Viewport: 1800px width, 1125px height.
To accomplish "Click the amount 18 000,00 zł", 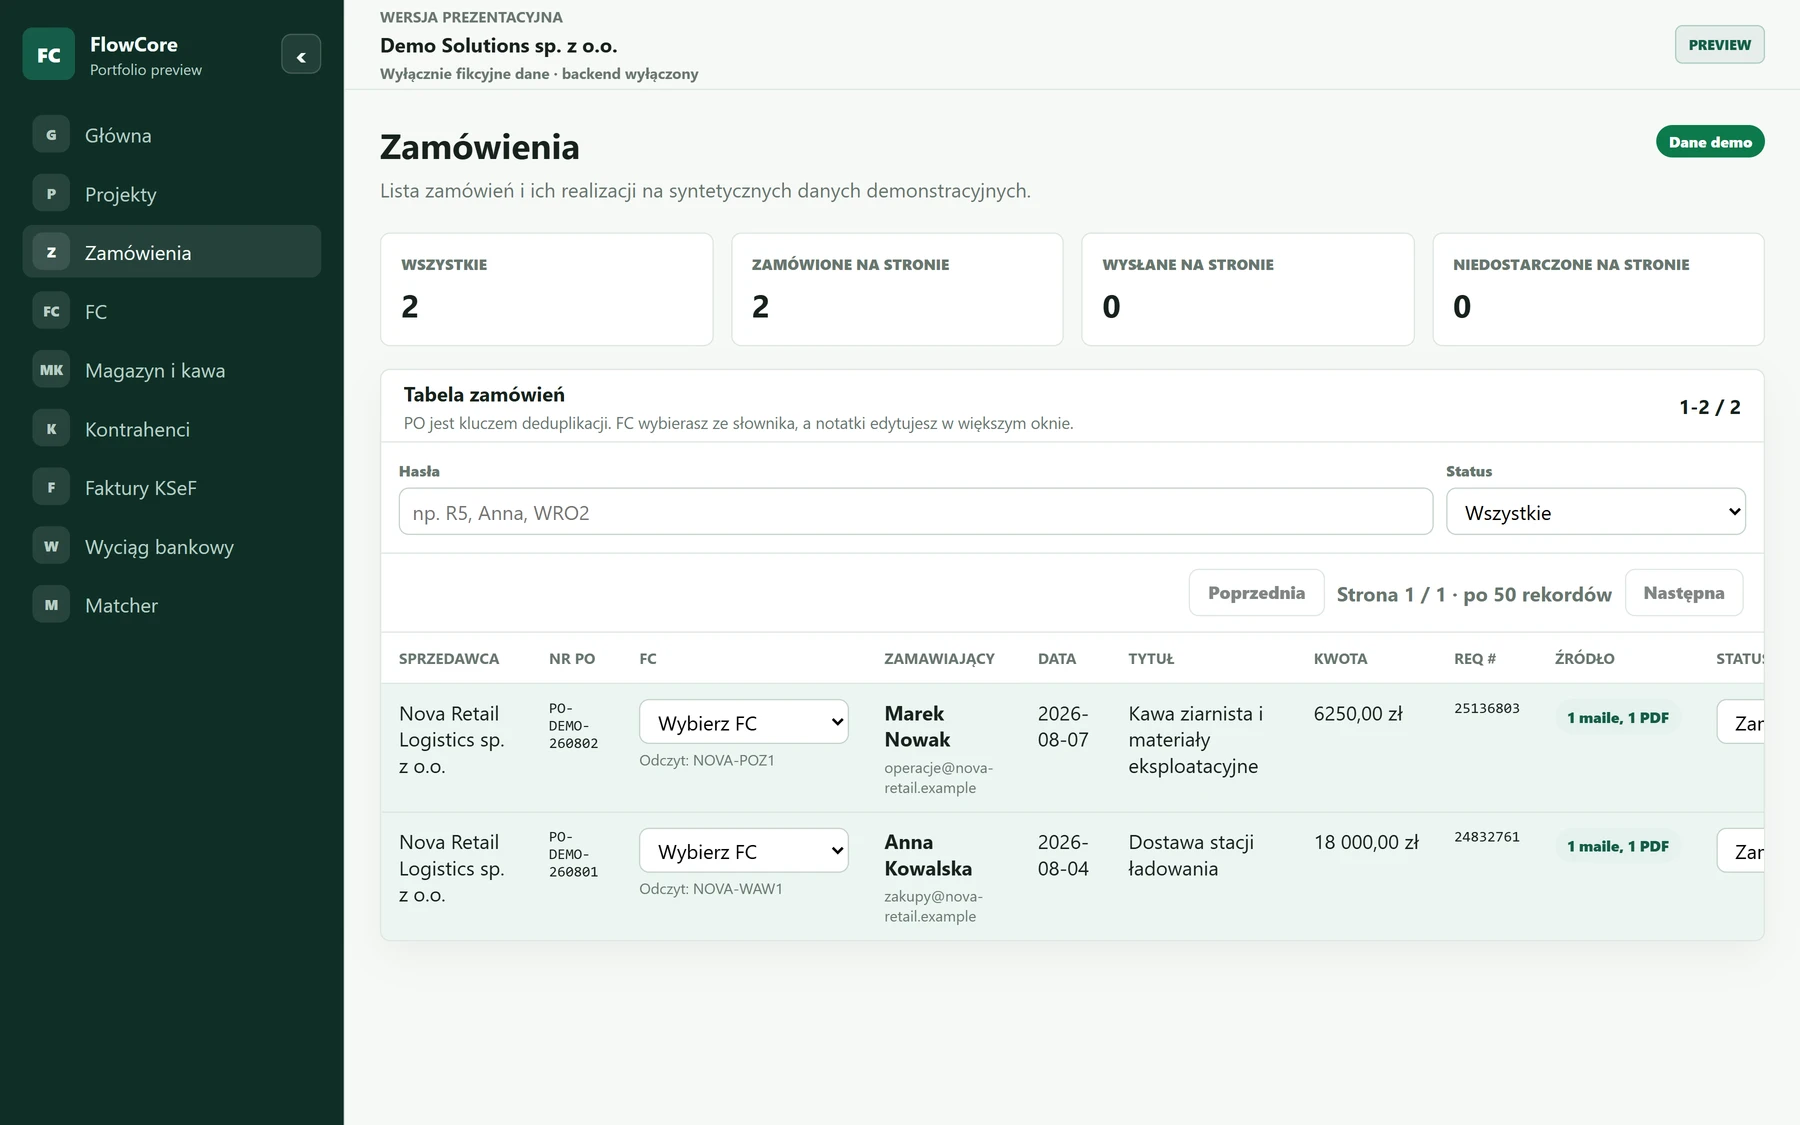I will [x=1366, y=843].
